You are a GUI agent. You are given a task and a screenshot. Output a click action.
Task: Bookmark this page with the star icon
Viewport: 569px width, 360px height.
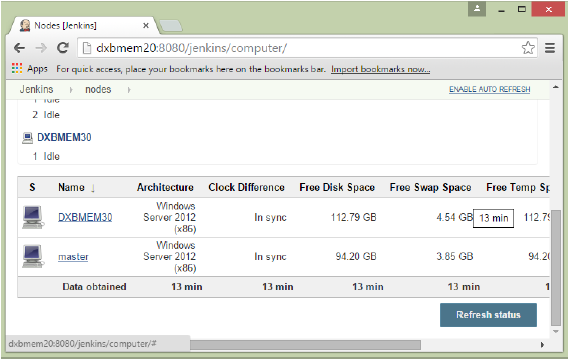tap(528, 48)
